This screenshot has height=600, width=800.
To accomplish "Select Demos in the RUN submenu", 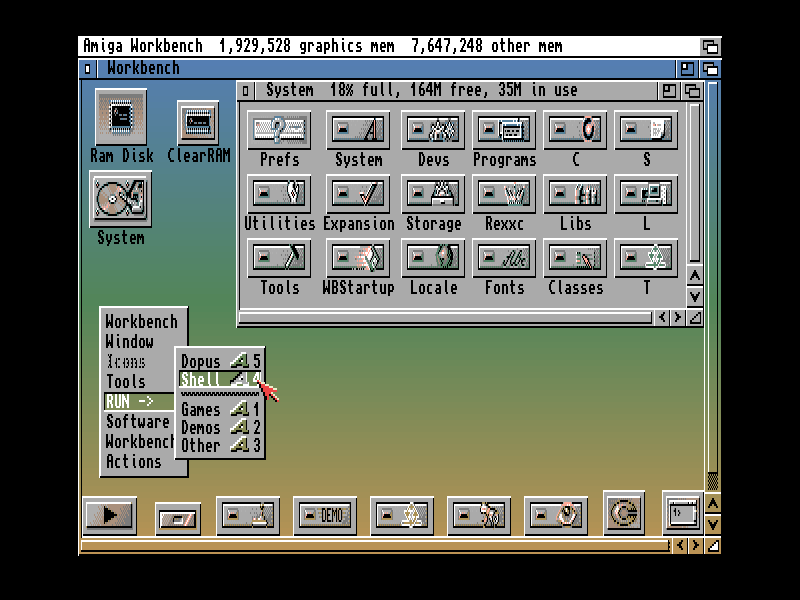I will click(x=220, y=427).
